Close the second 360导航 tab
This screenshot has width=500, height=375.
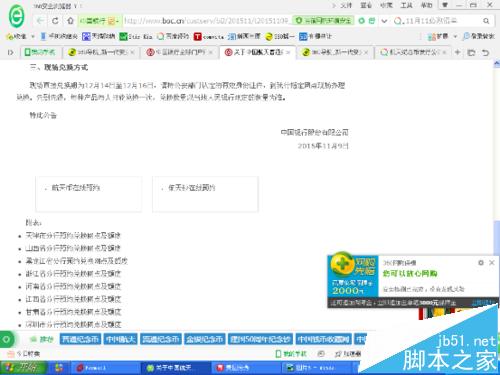pos(366,52)
